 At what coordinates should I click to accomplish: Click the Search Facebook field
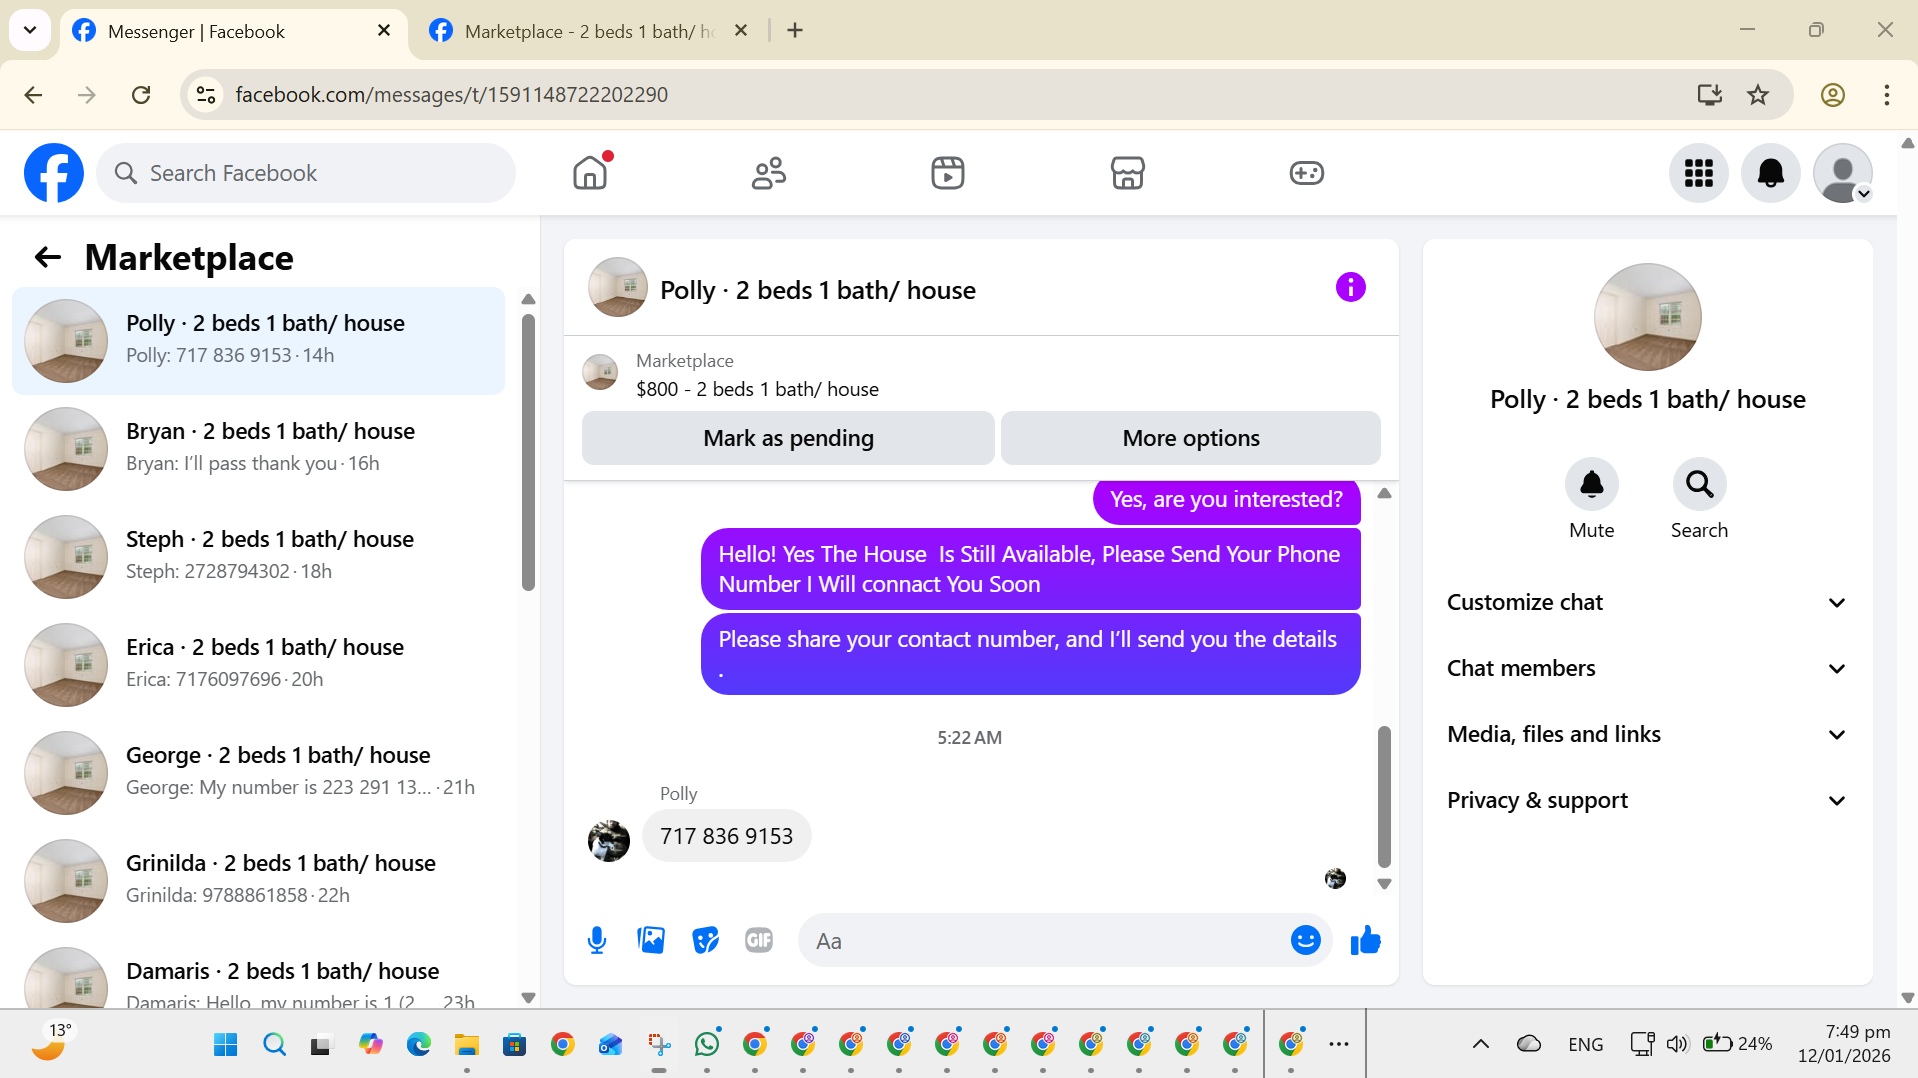[306, 173]
